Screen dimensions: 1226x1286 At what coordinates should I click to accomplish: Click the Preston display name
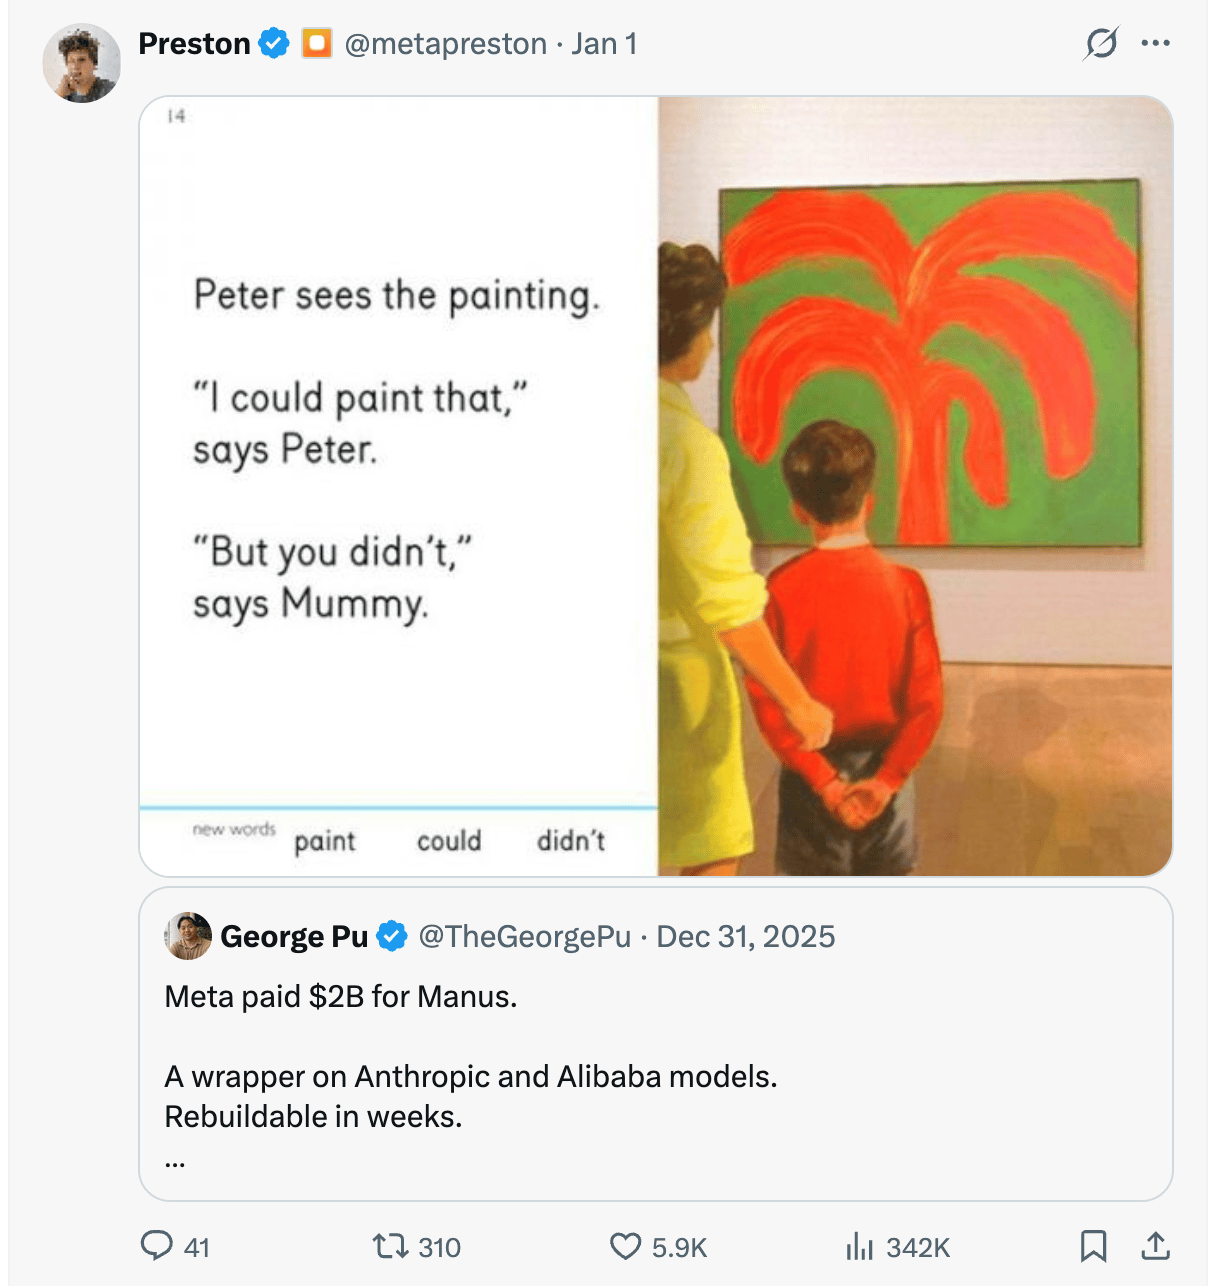click(194, 44)
